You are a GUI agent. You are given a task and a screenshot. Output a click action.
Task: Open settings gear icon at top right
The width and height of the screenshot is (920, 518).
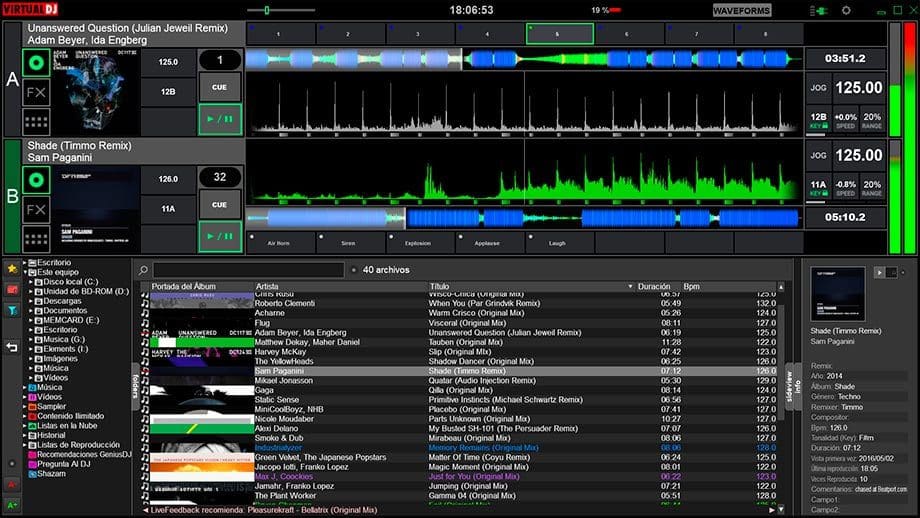tap(846, 10)
